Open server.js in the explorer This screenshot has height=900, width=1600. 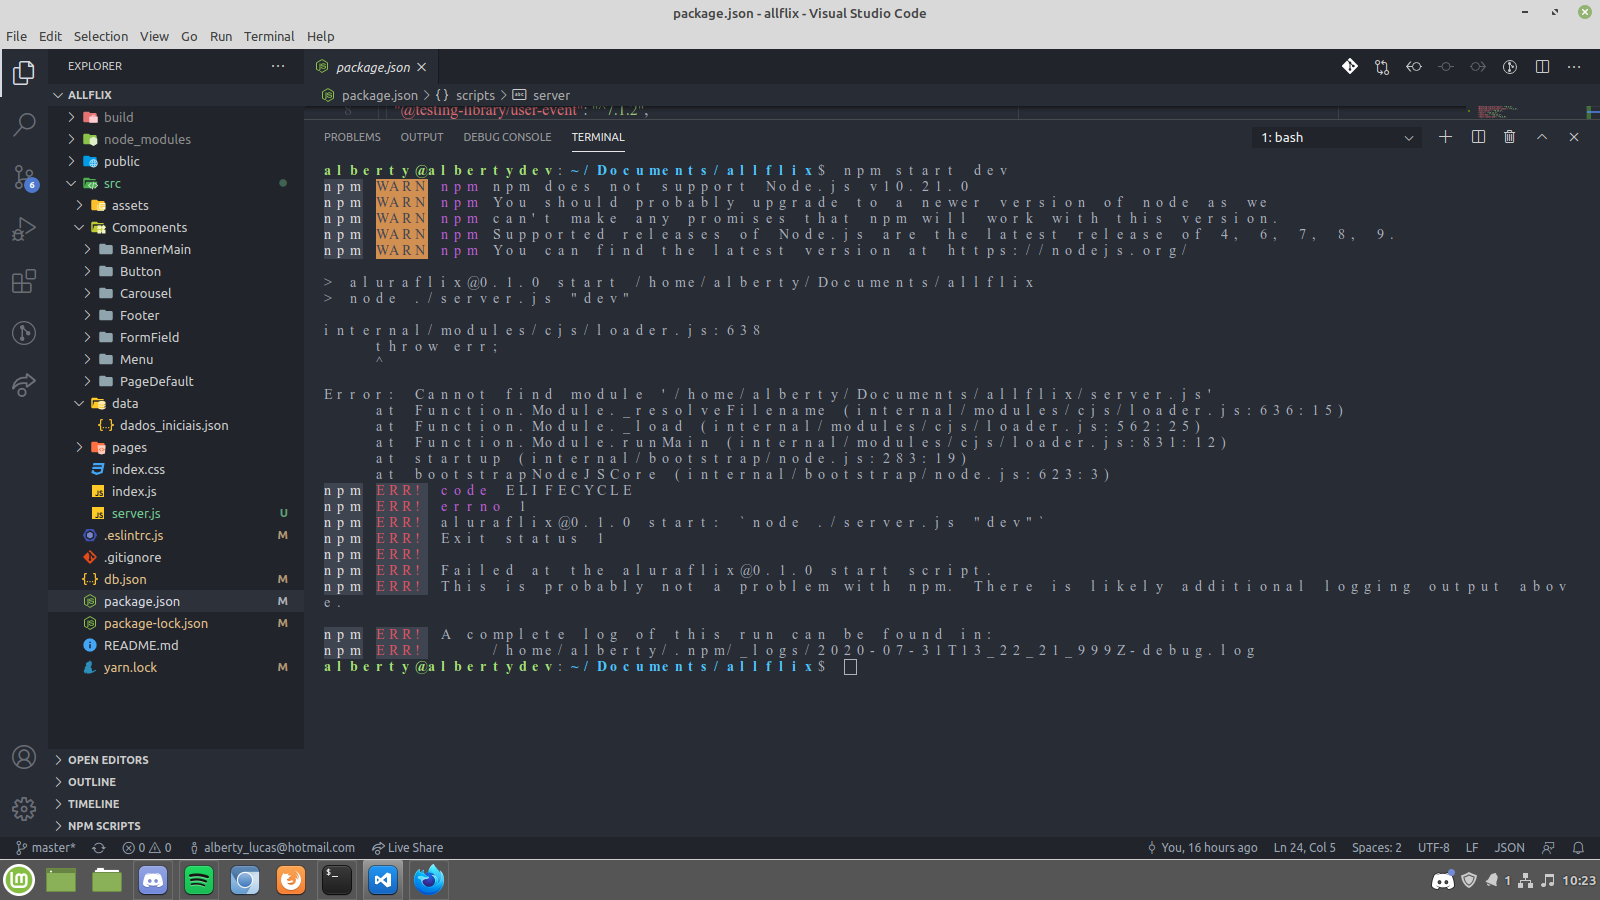click(176, 513)
